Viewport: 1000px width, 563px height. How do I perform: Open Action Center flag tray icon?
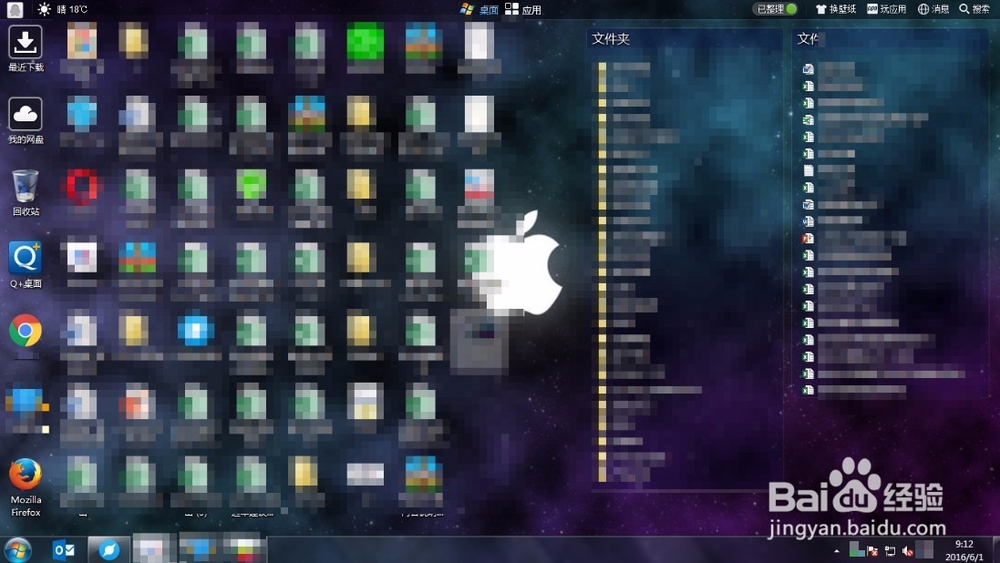pyautogui.click(x=872, y=551)
